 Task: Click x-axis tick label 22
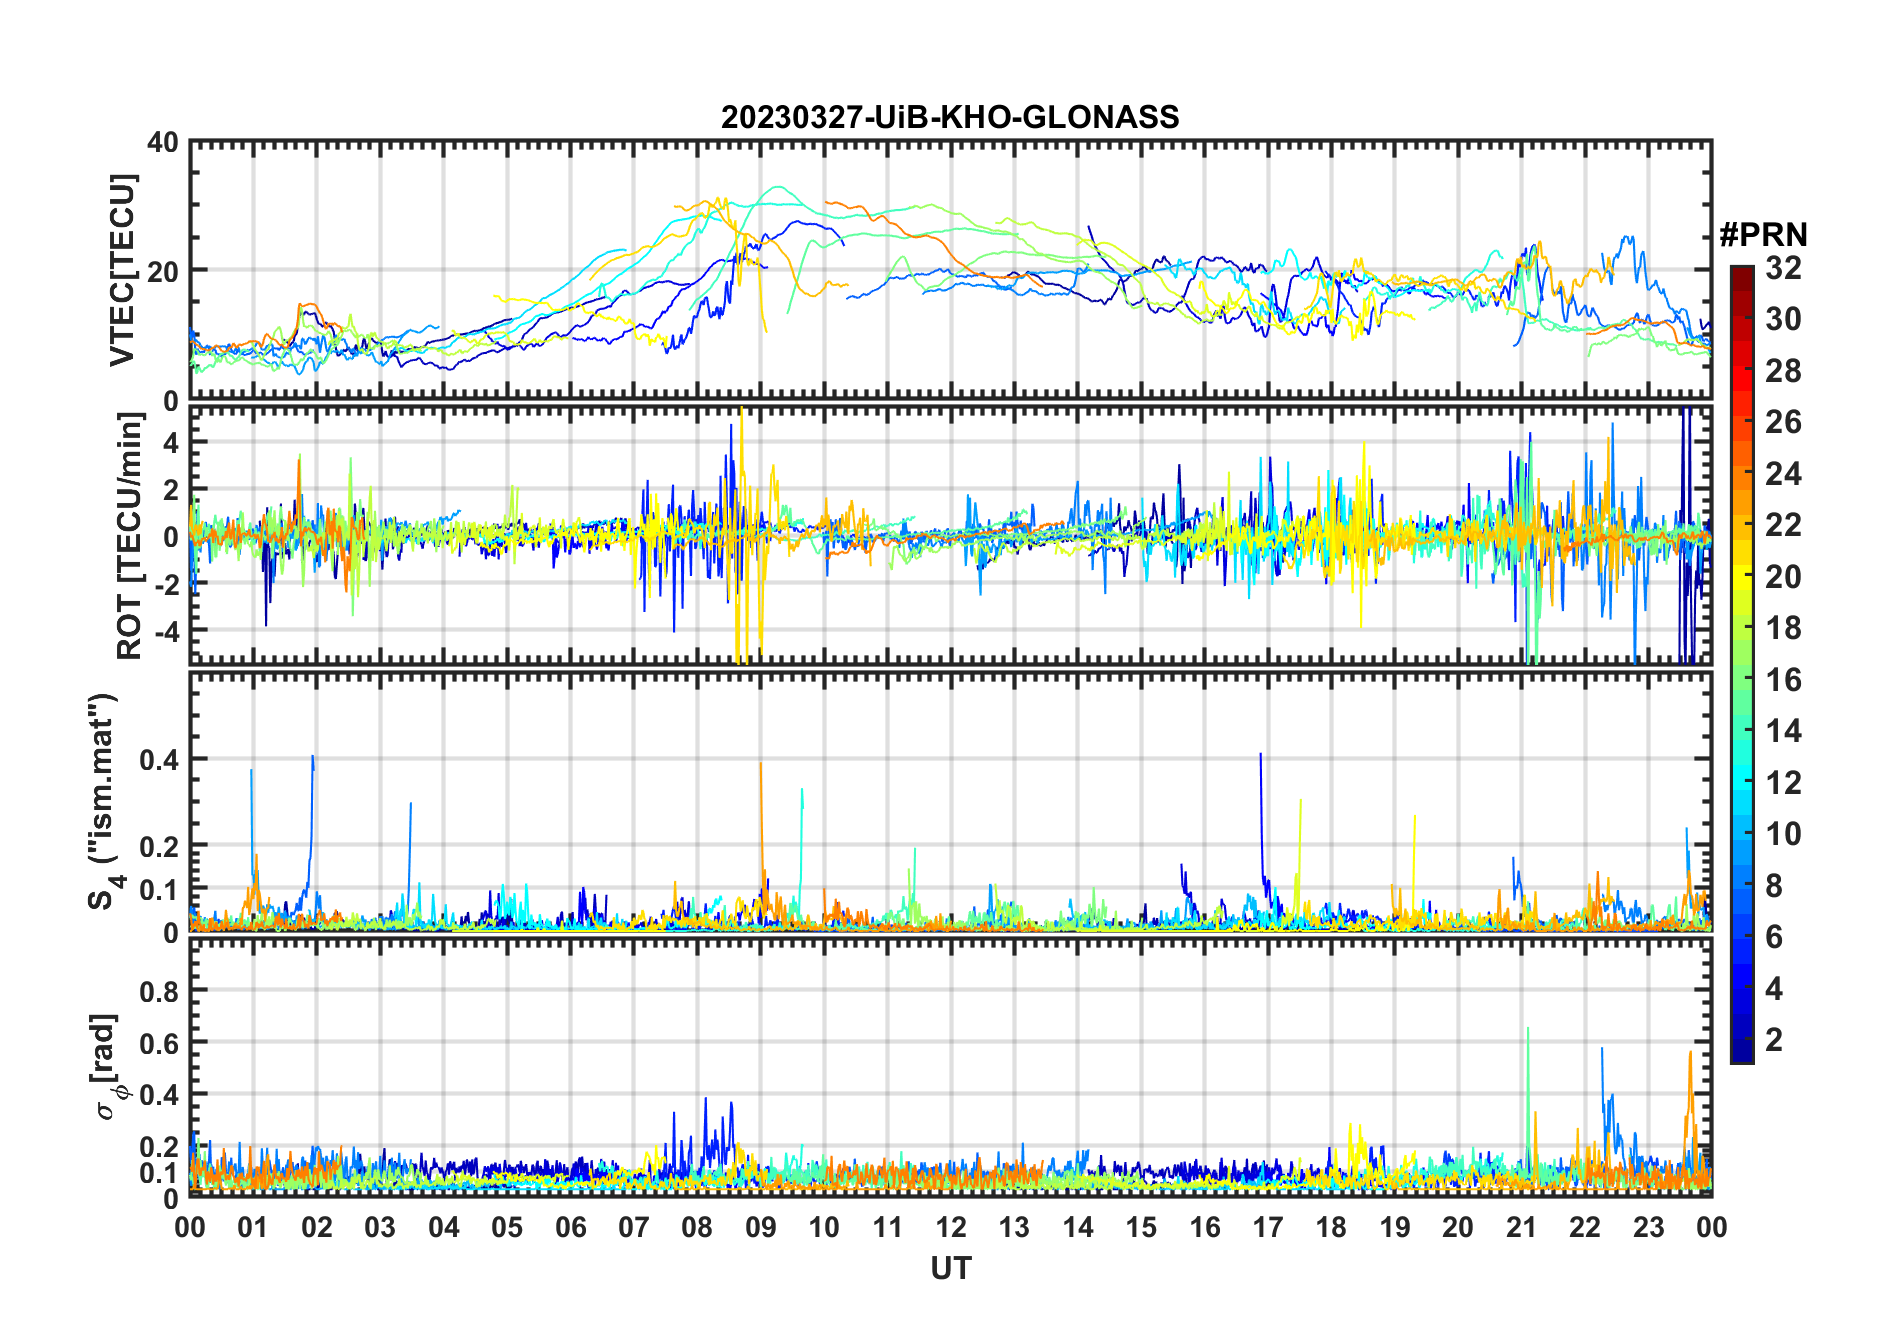coord(1585,1228)
